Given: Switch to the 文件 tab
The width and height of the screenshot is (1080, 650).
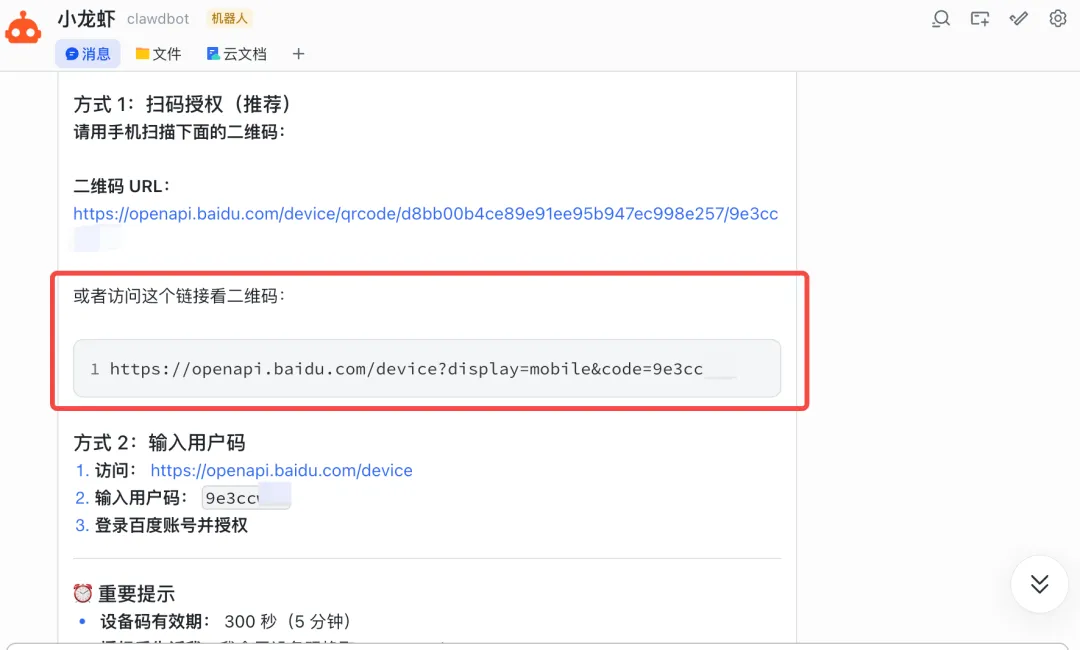Looking at the screenshot, I should click(x=158, y=54).
